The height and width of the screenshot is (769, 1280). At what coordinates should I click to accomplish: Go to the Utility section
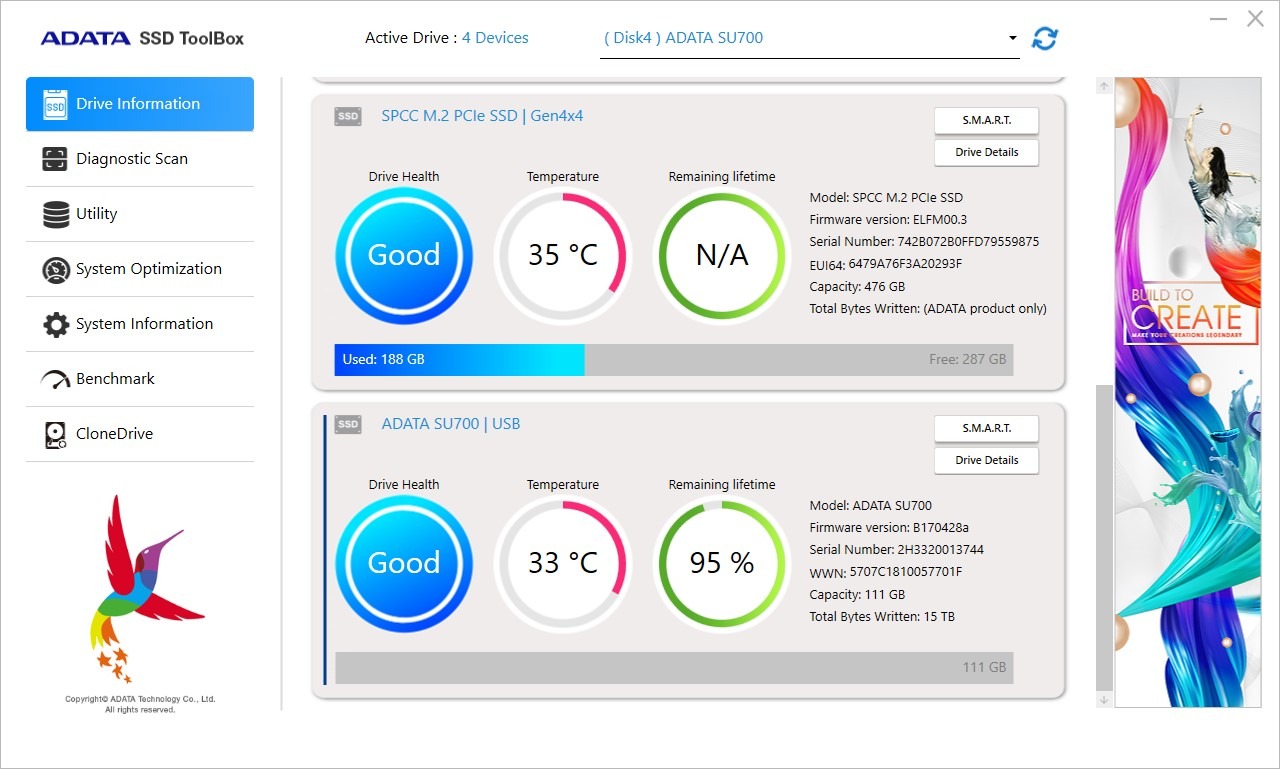pyautogui.click(x=140, y=214)
